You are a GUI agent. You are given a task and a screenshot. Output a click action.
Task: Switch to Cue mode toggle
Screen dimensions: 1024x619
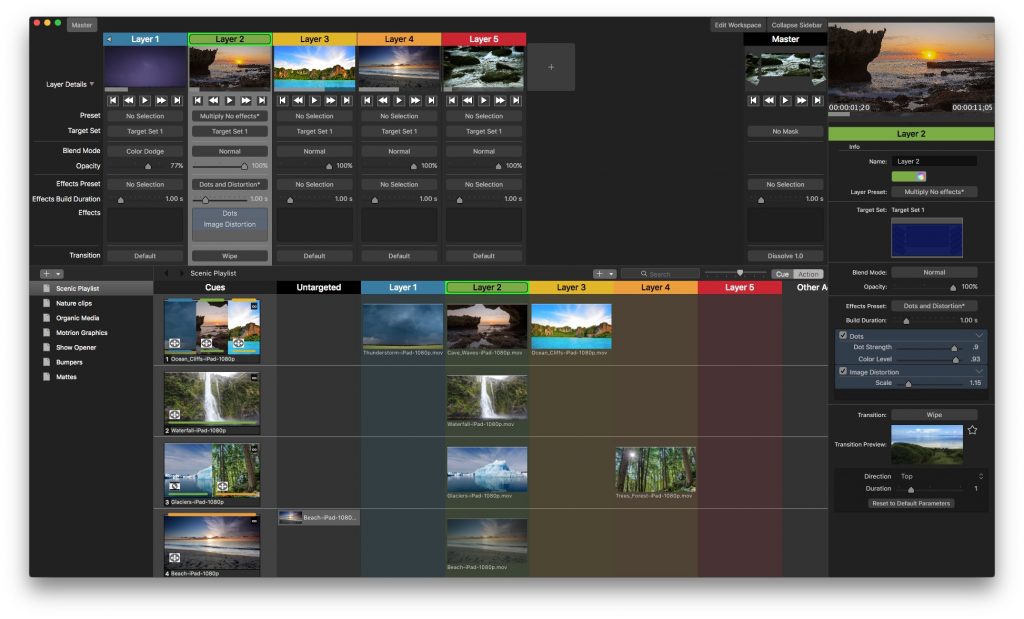tap(782, 274)
